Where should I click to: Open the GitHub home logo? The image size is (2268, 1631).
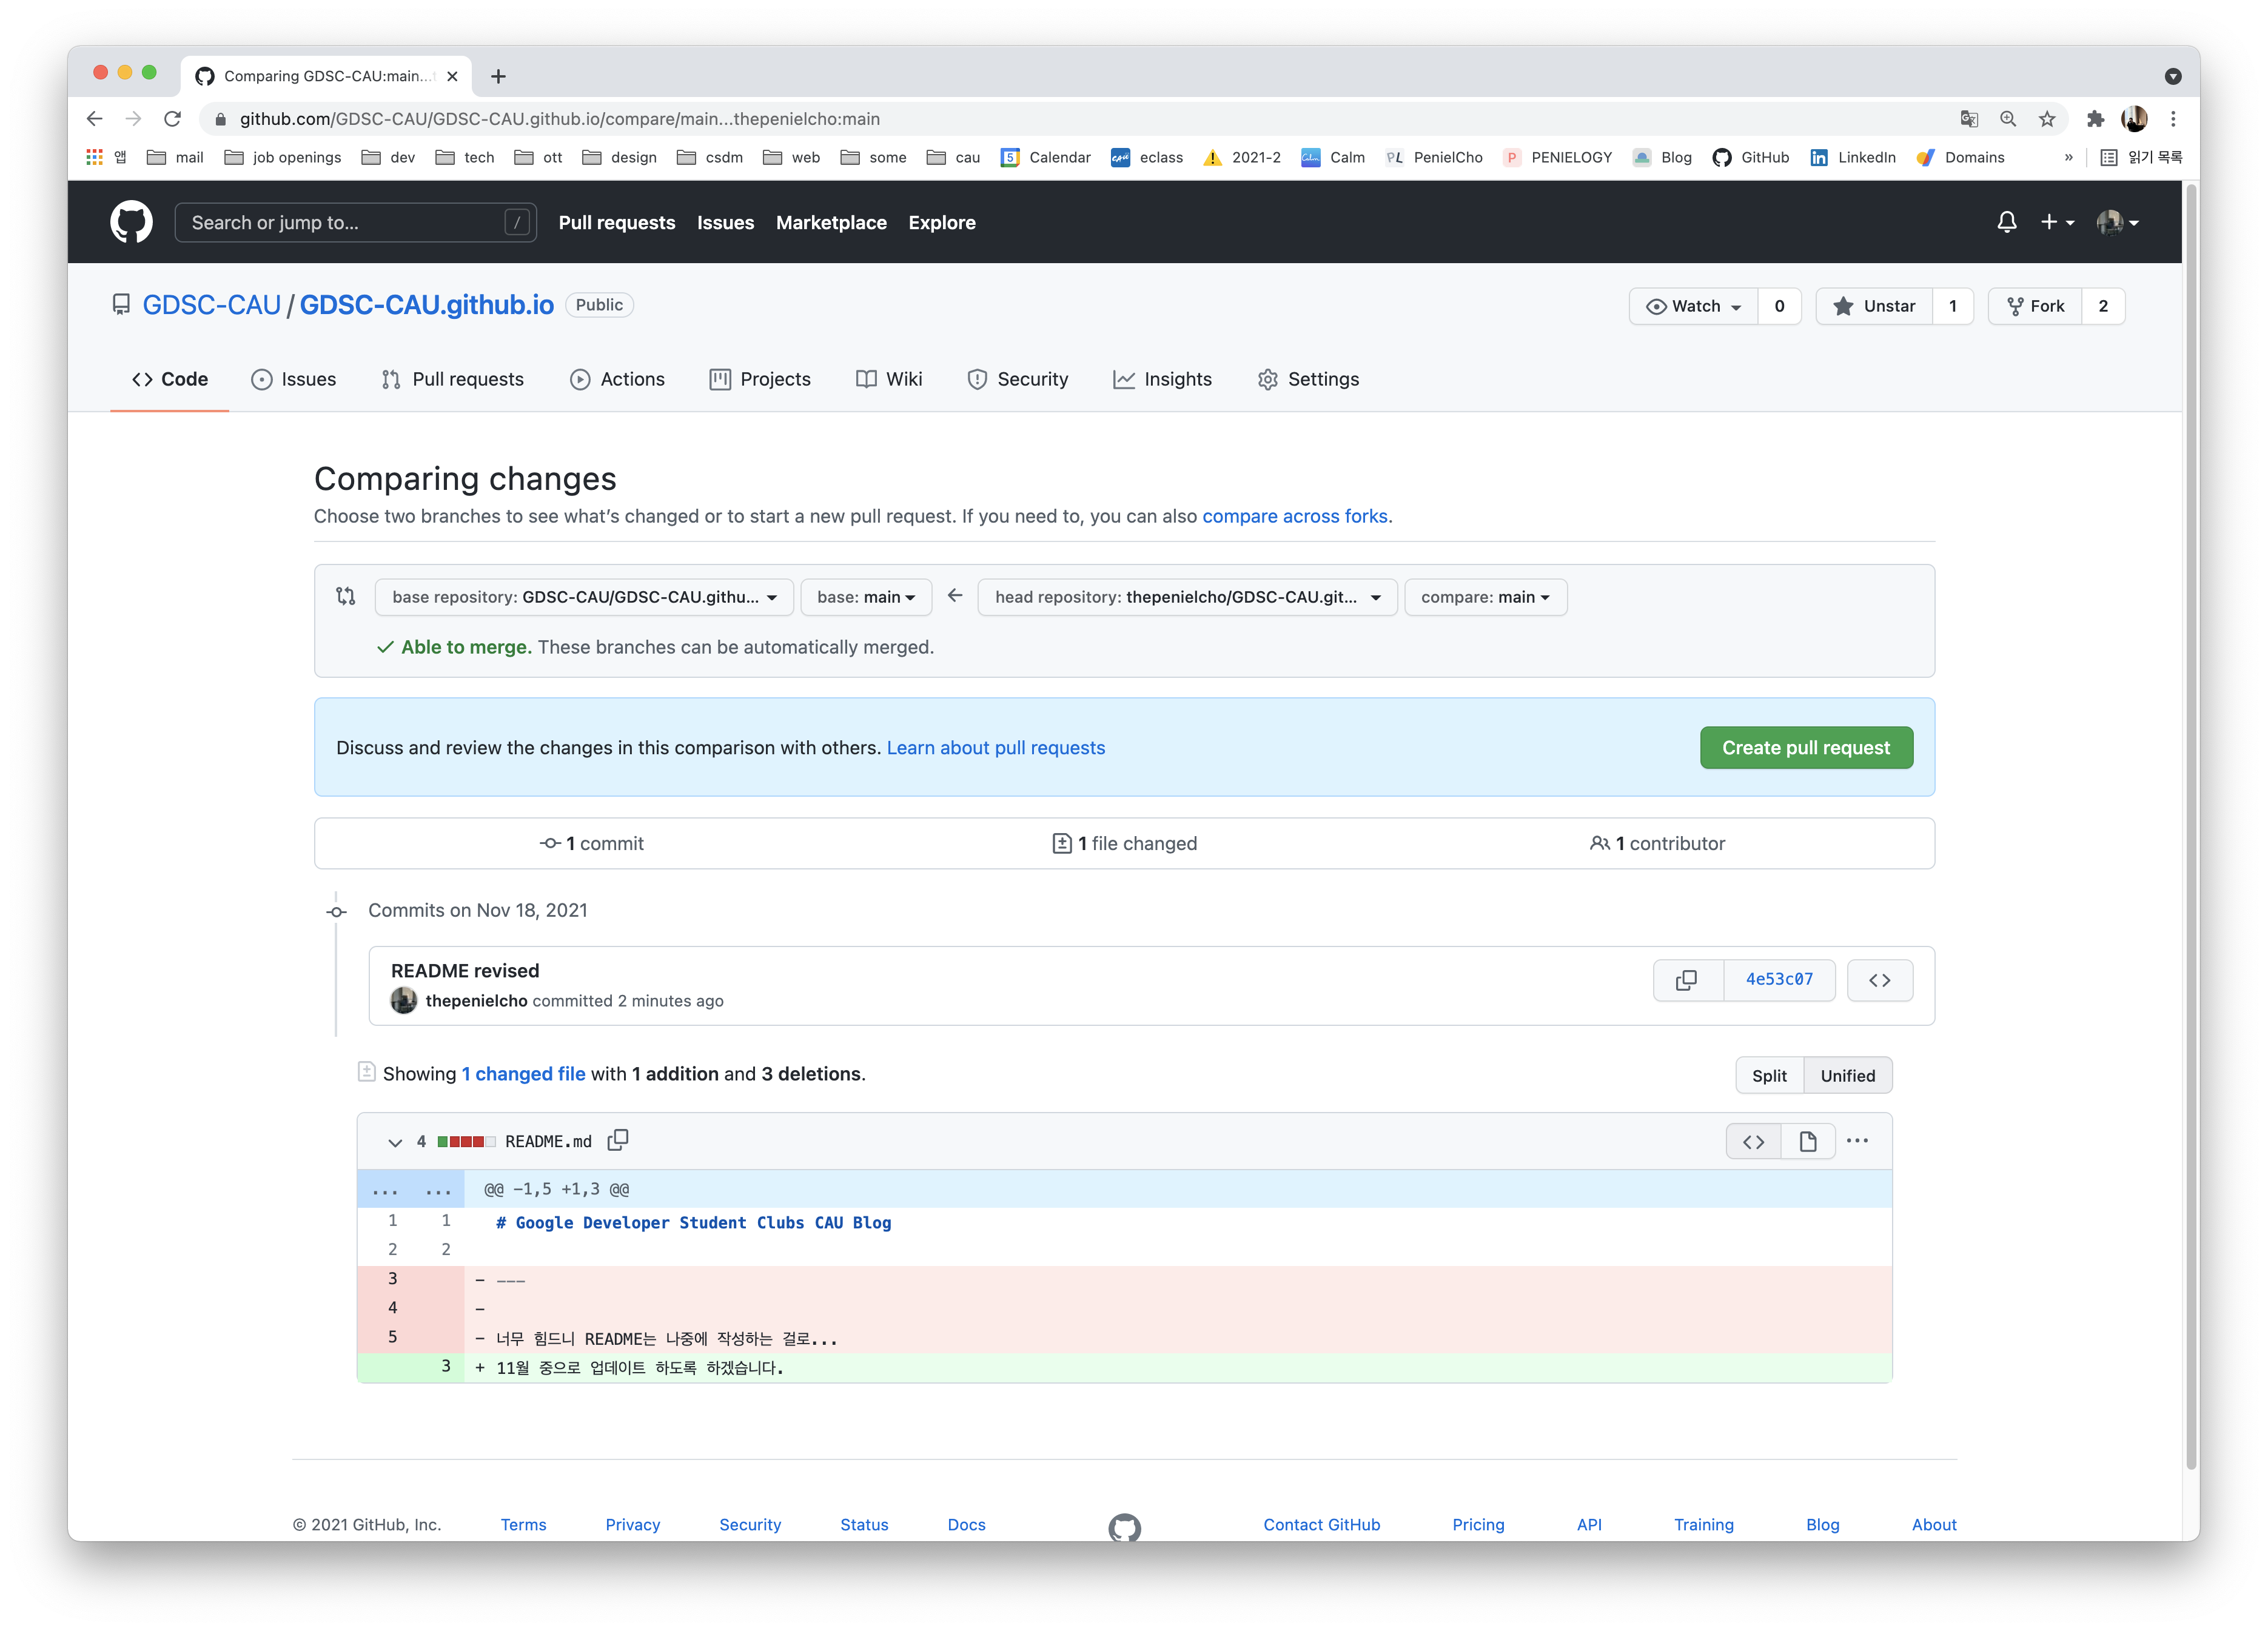pos(131,222)
